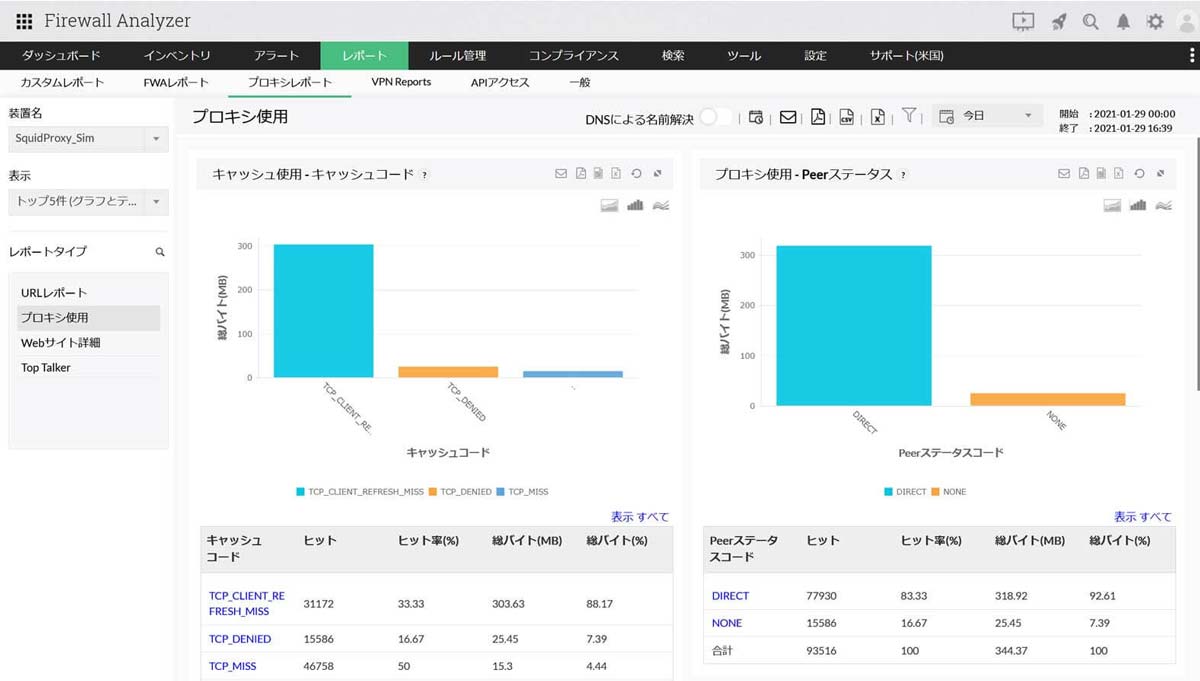The width and height of the screenshot is (1200, 681).
Task: Email the プロキシ使用 report
Action: [x=789, y=117]
